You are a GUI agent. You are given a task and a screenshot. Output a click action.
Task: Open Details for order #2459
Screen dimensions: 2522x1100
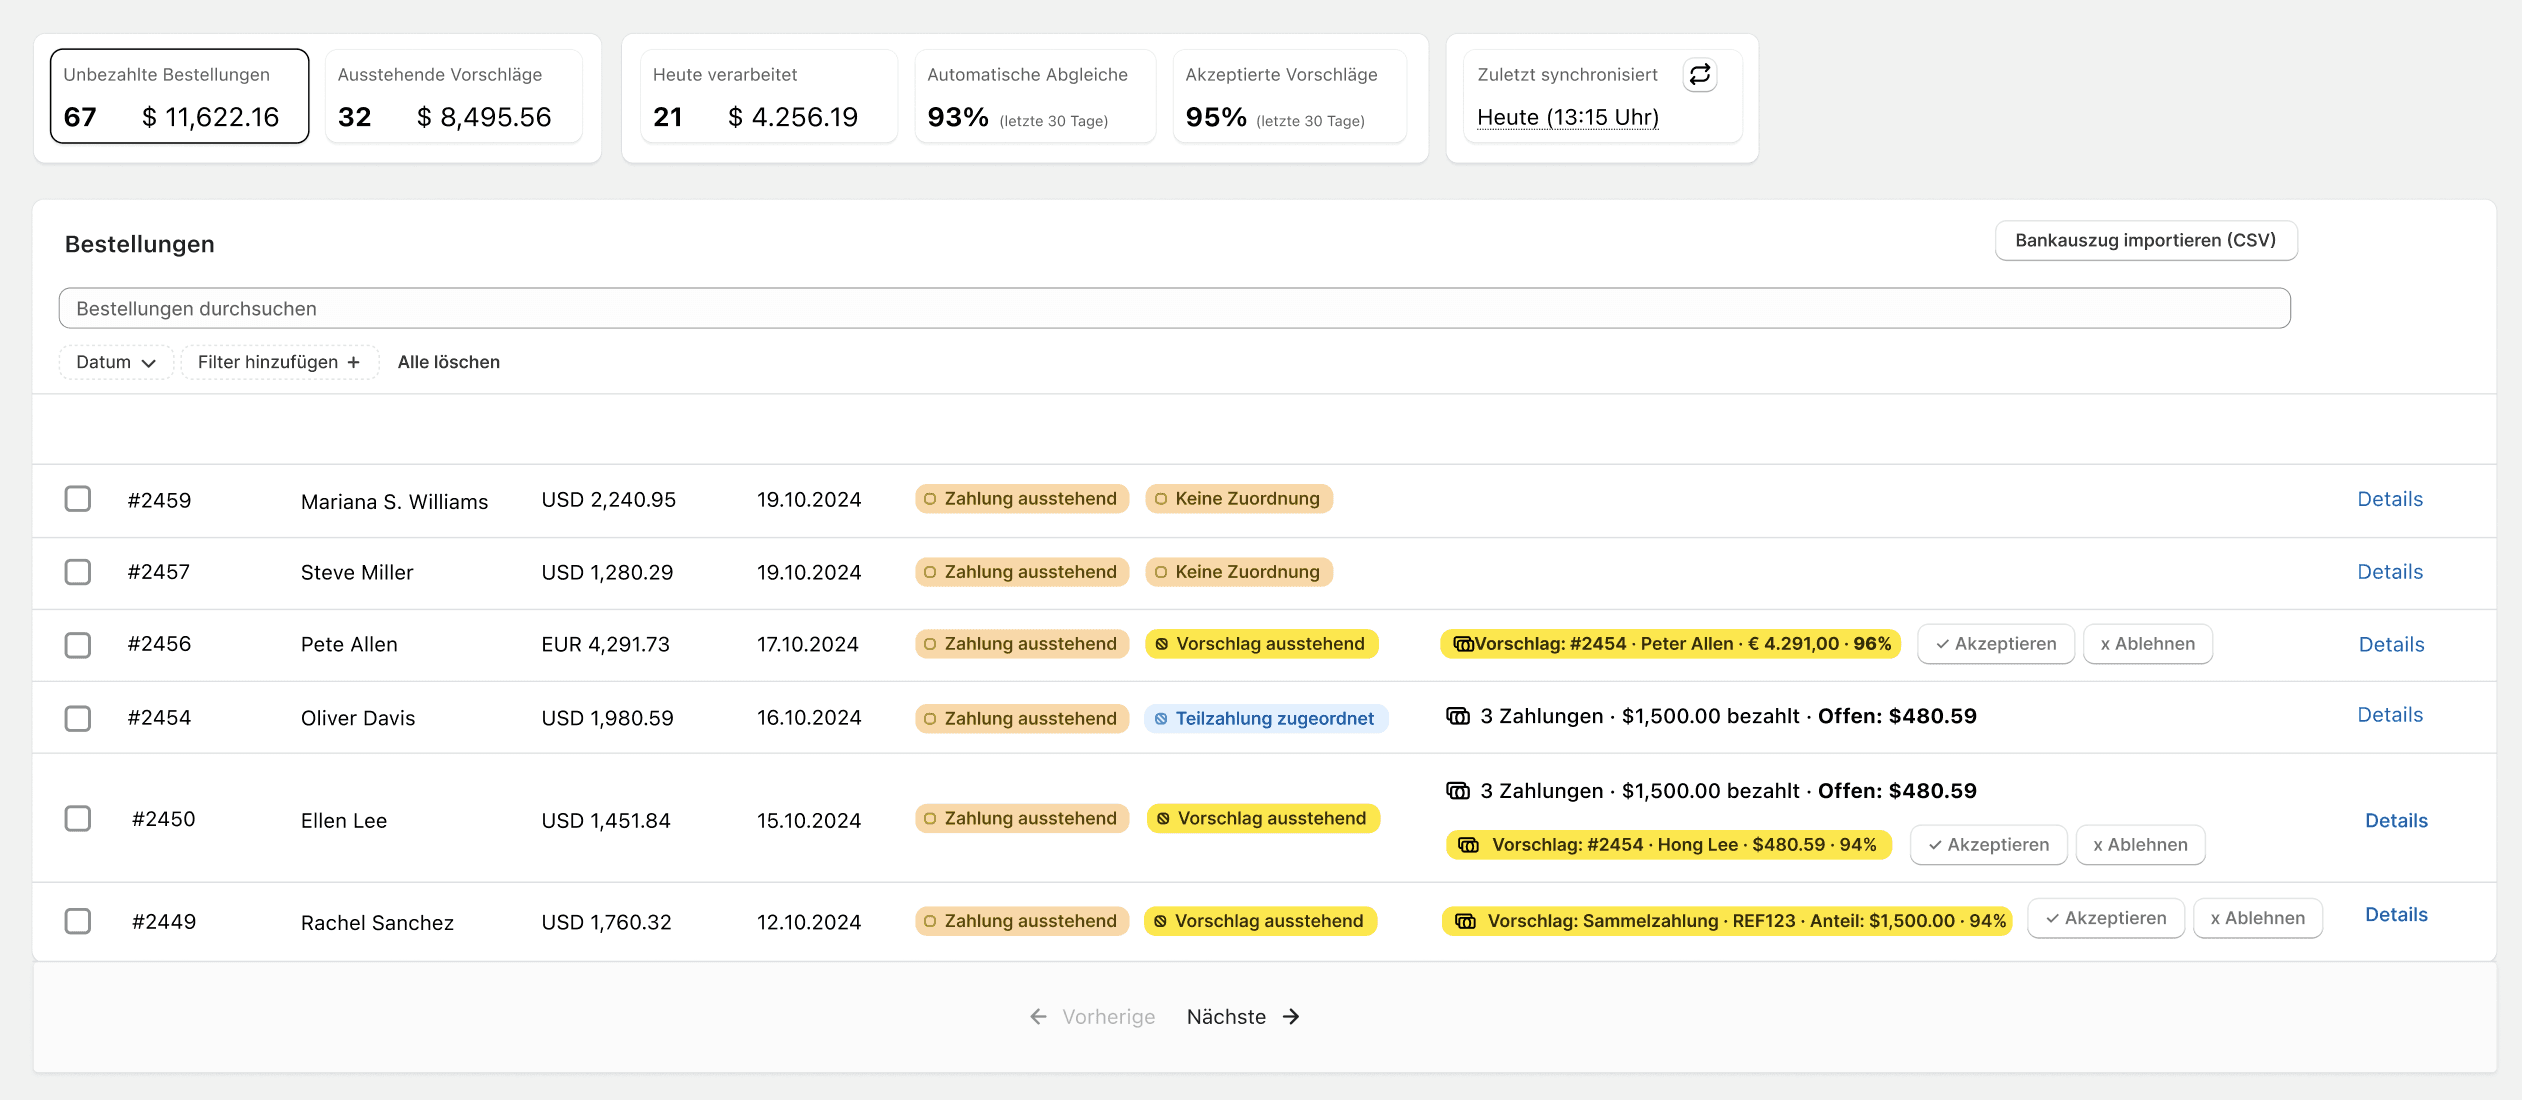[x=2390, y=499]
